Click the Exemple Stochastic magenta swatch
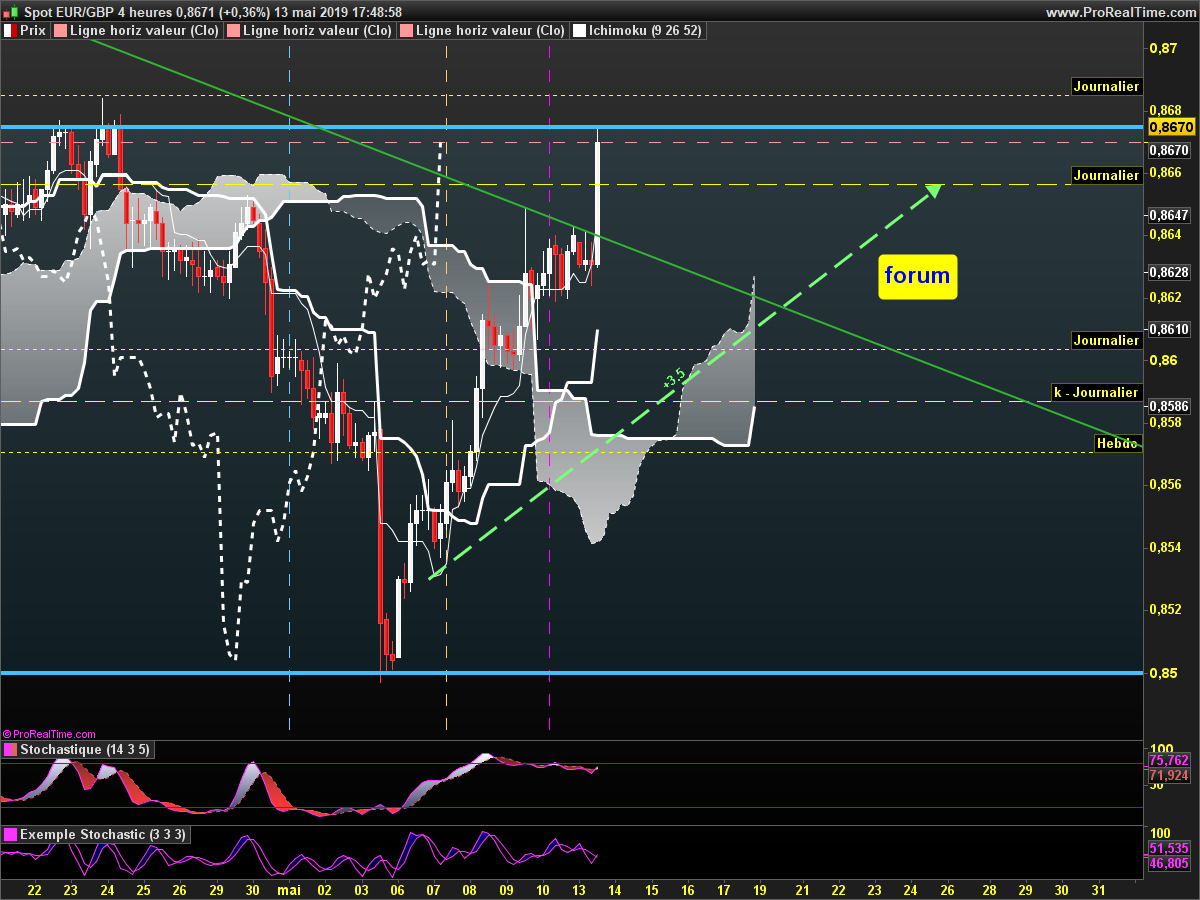 (x=10, y=834)
